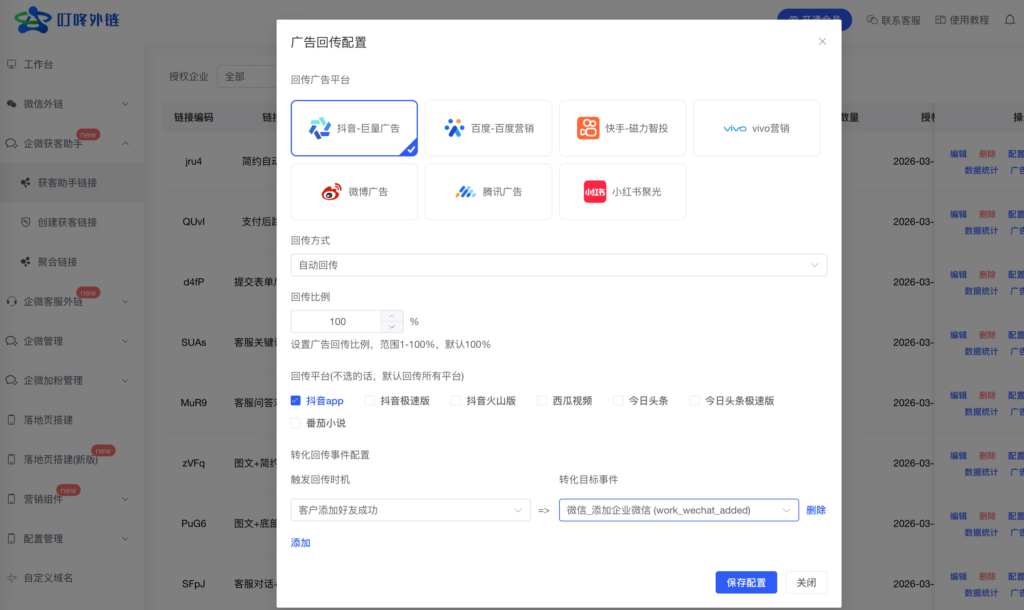Image resolution: width=1024 pixels, height=610 pixels.
Task: Check the 番茄小说 checkbox
Action: tap(296, 423)
